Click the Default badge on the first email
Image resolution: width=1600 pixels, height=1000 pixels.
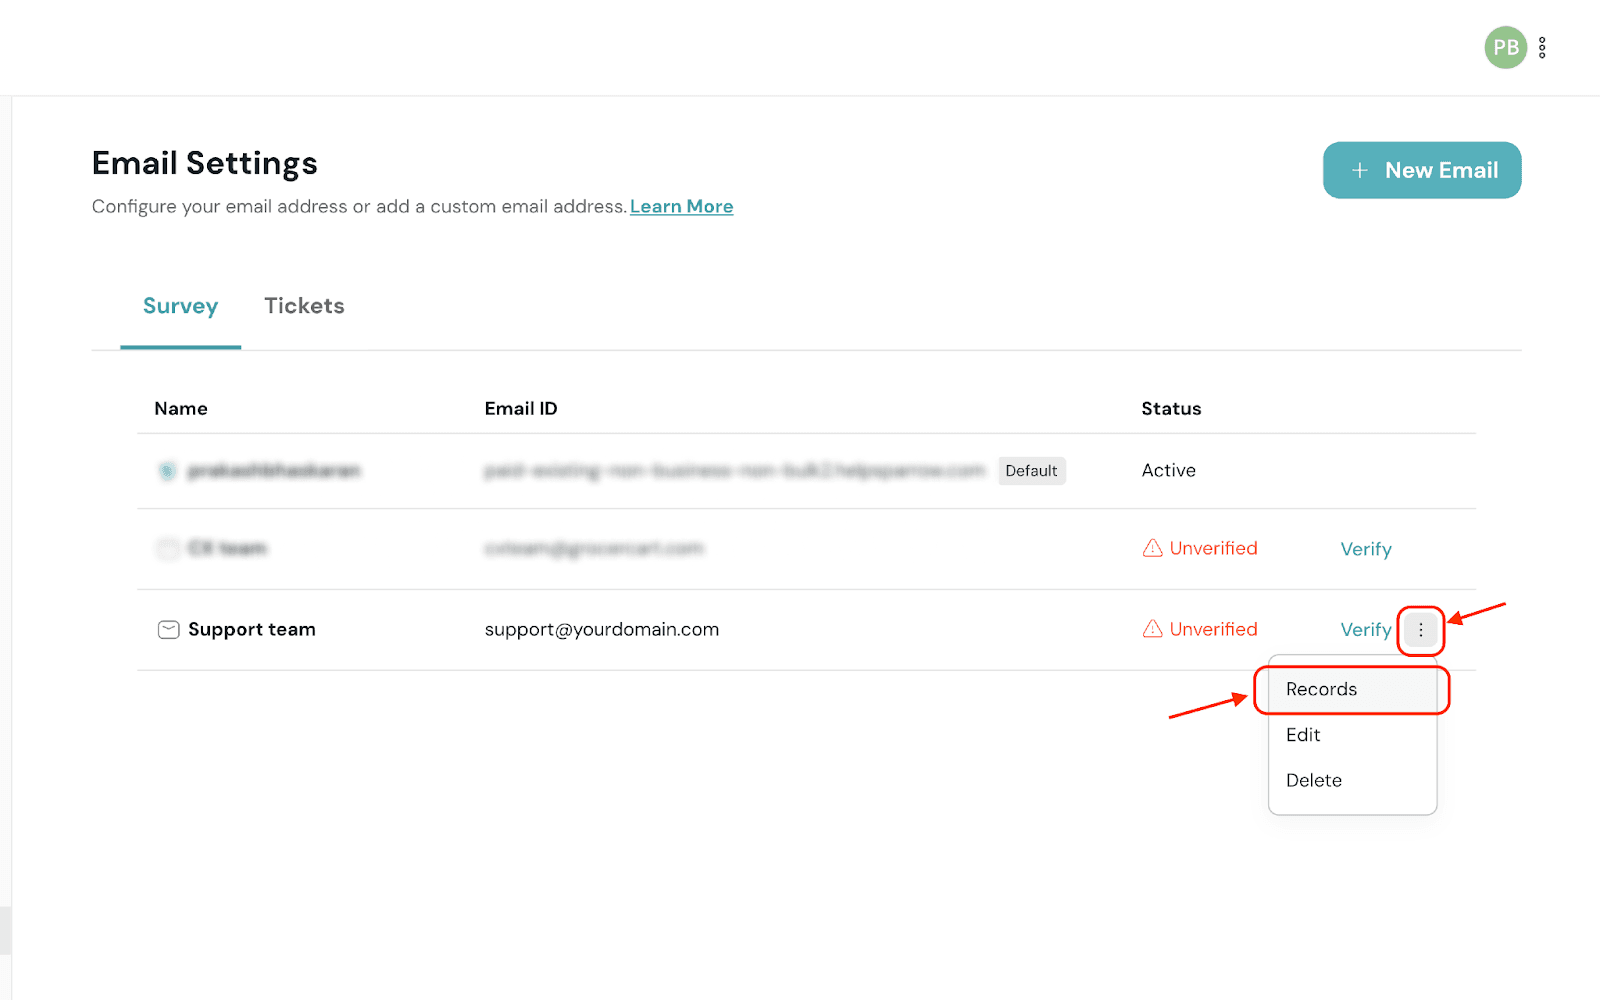[x=1031, y=471]
